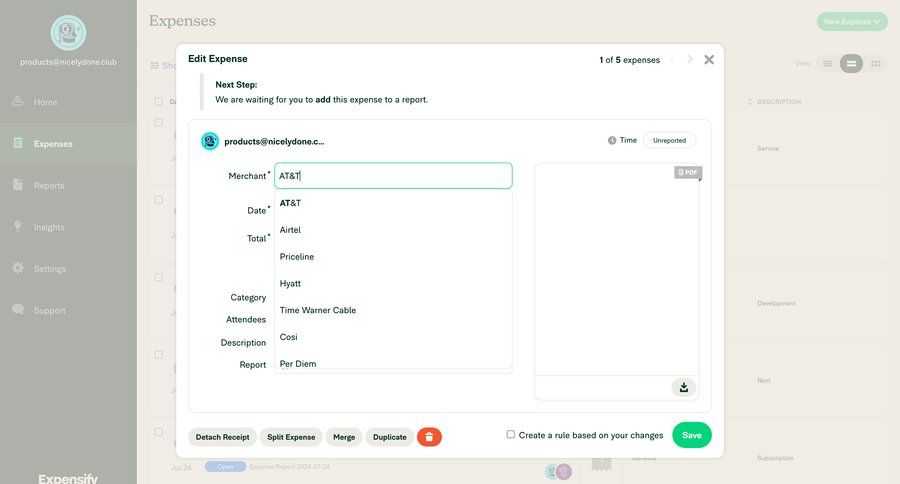Open Reports in sidebar
Image resolution: width=900 pixels, height=484 pixels.
click(x=68, y=185)
